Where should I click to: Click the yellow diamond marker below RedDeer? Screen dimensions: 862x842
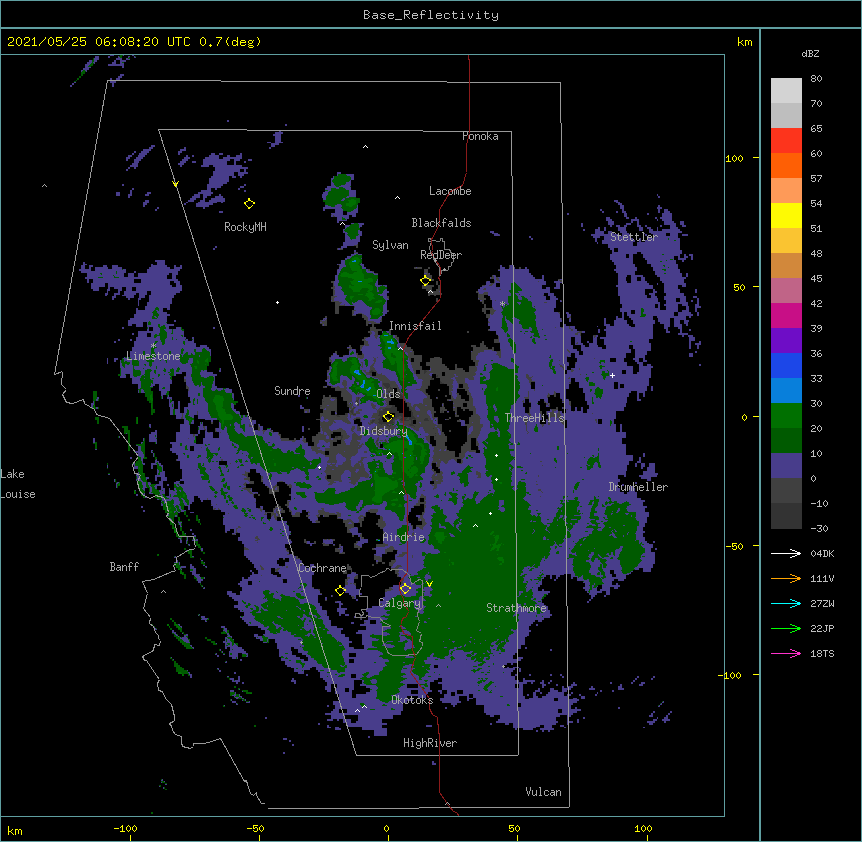point(426,280)
